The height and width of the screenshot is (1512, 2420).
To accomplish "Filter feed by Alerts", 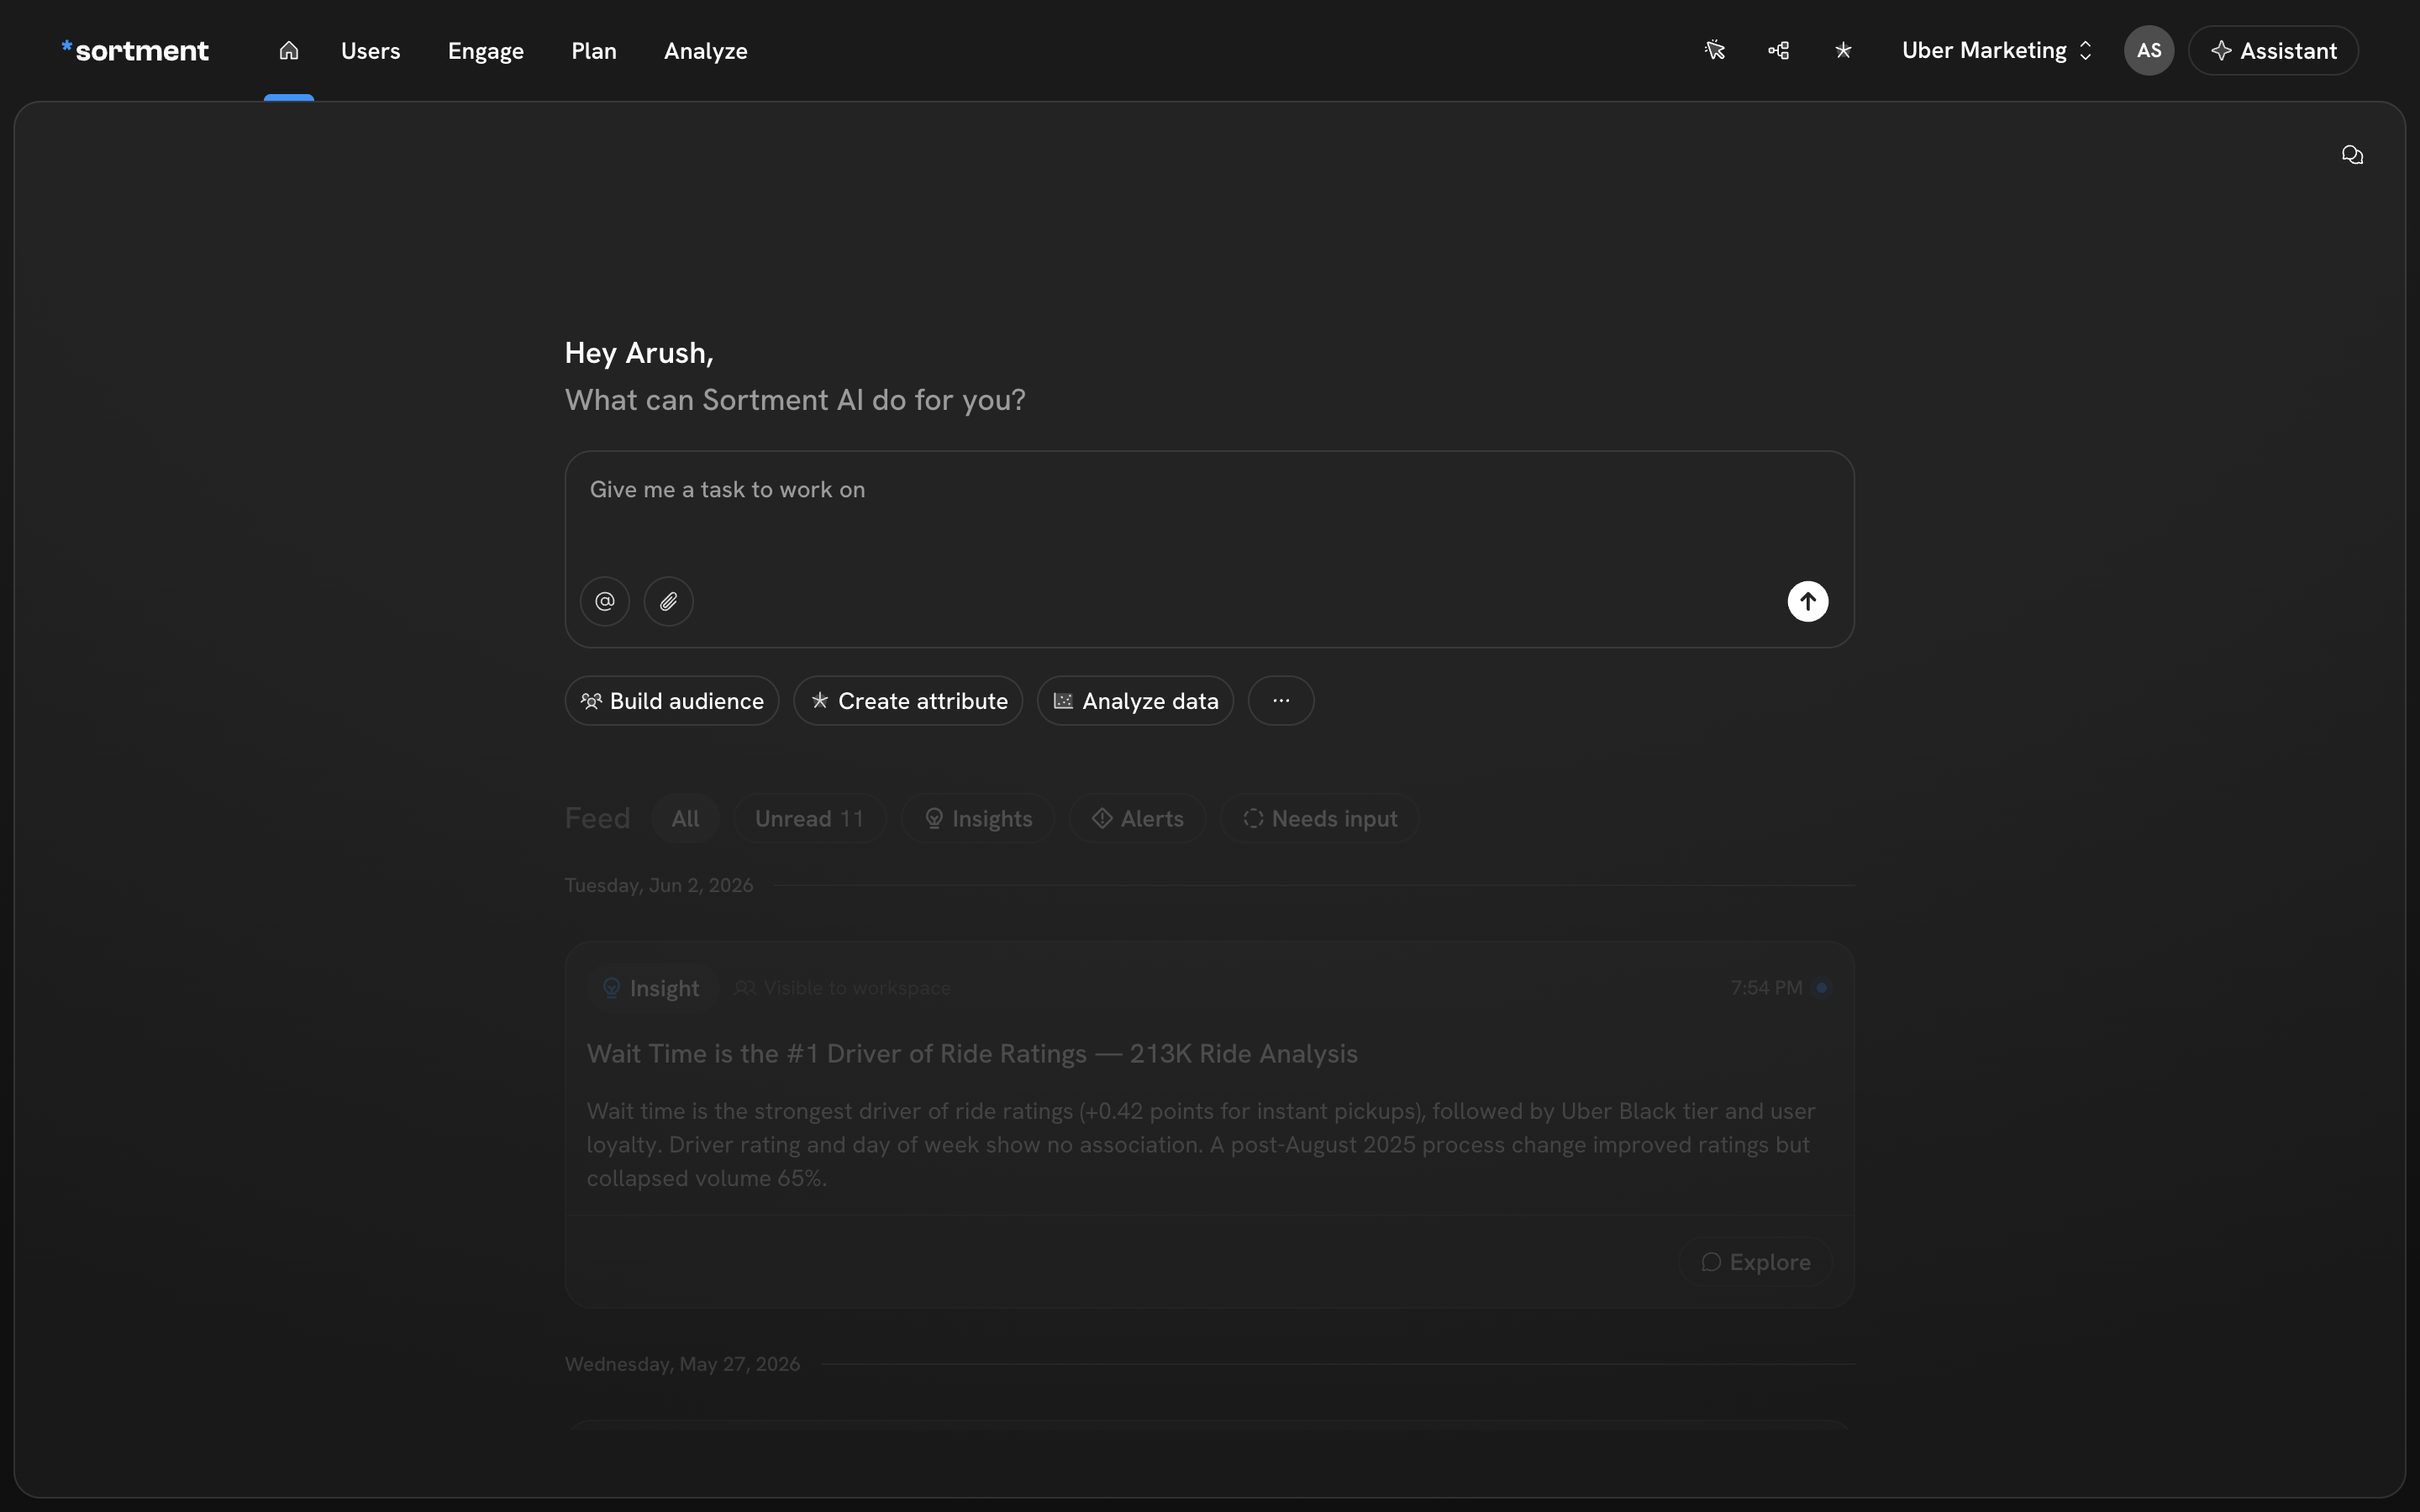I will tap(1138, 818).
